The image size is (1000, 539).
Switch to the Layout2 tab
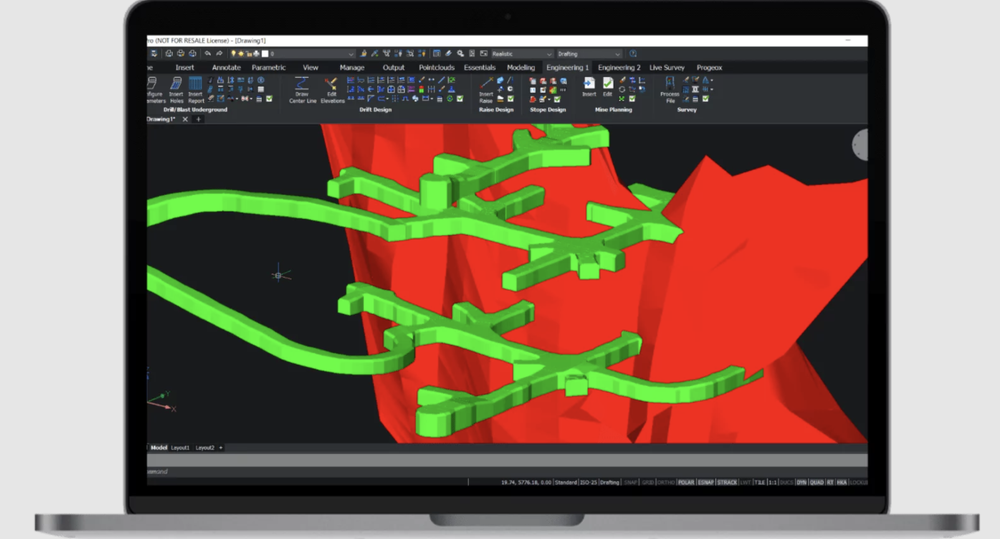pyautogui.click(x=205, y=448)
